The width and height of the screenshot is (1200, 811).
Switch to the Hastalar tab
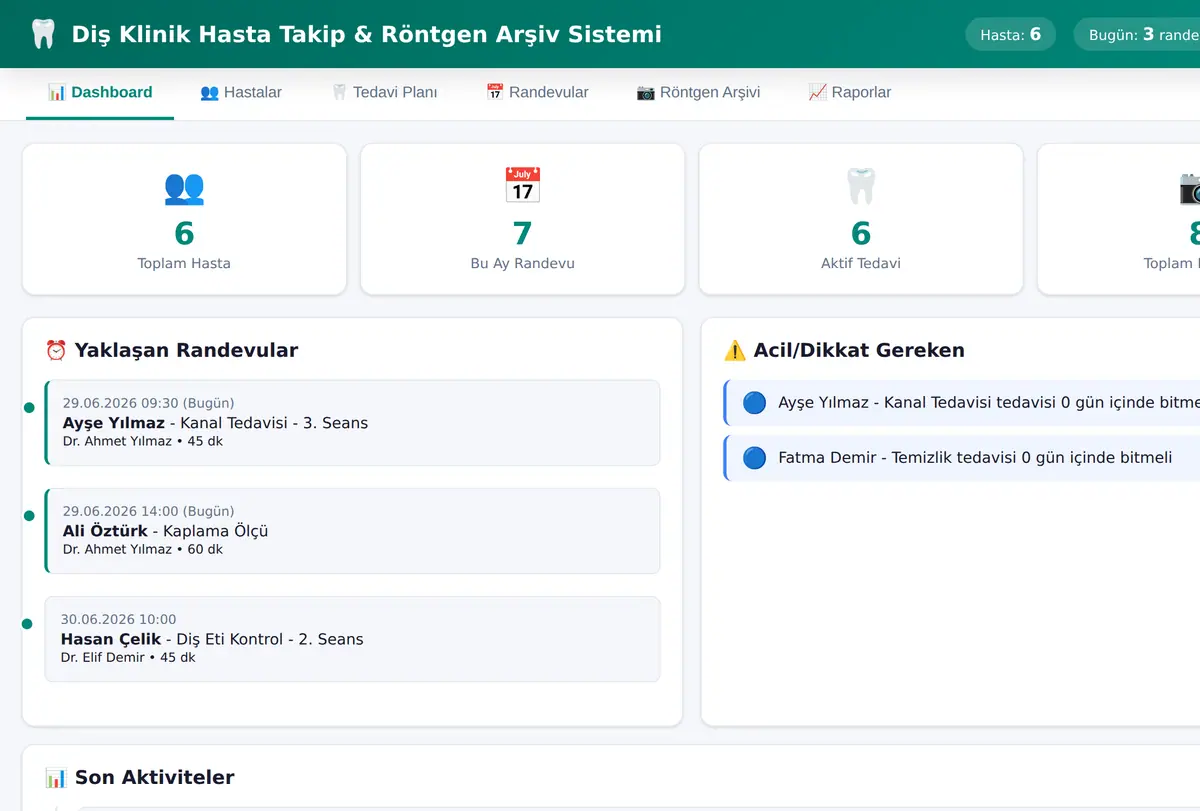(241, 93)
